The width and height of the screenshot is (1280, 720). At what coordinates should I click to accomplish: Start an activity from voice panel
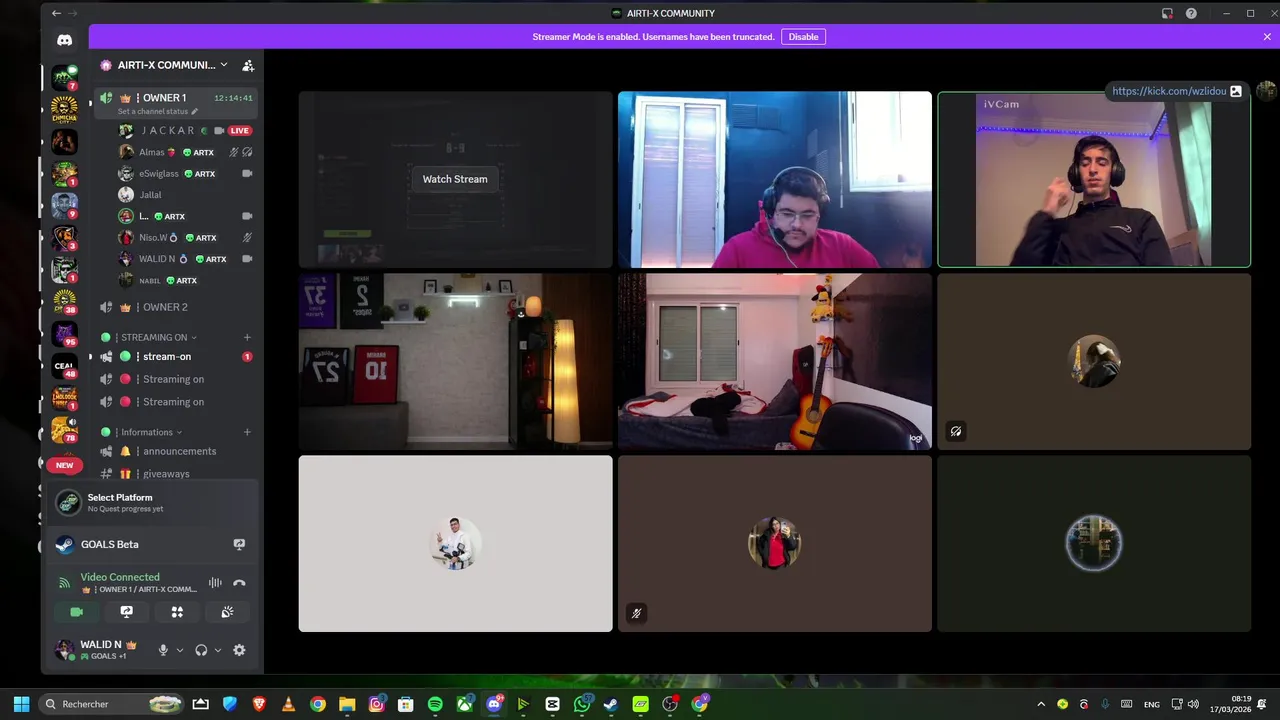coord(177,612)
